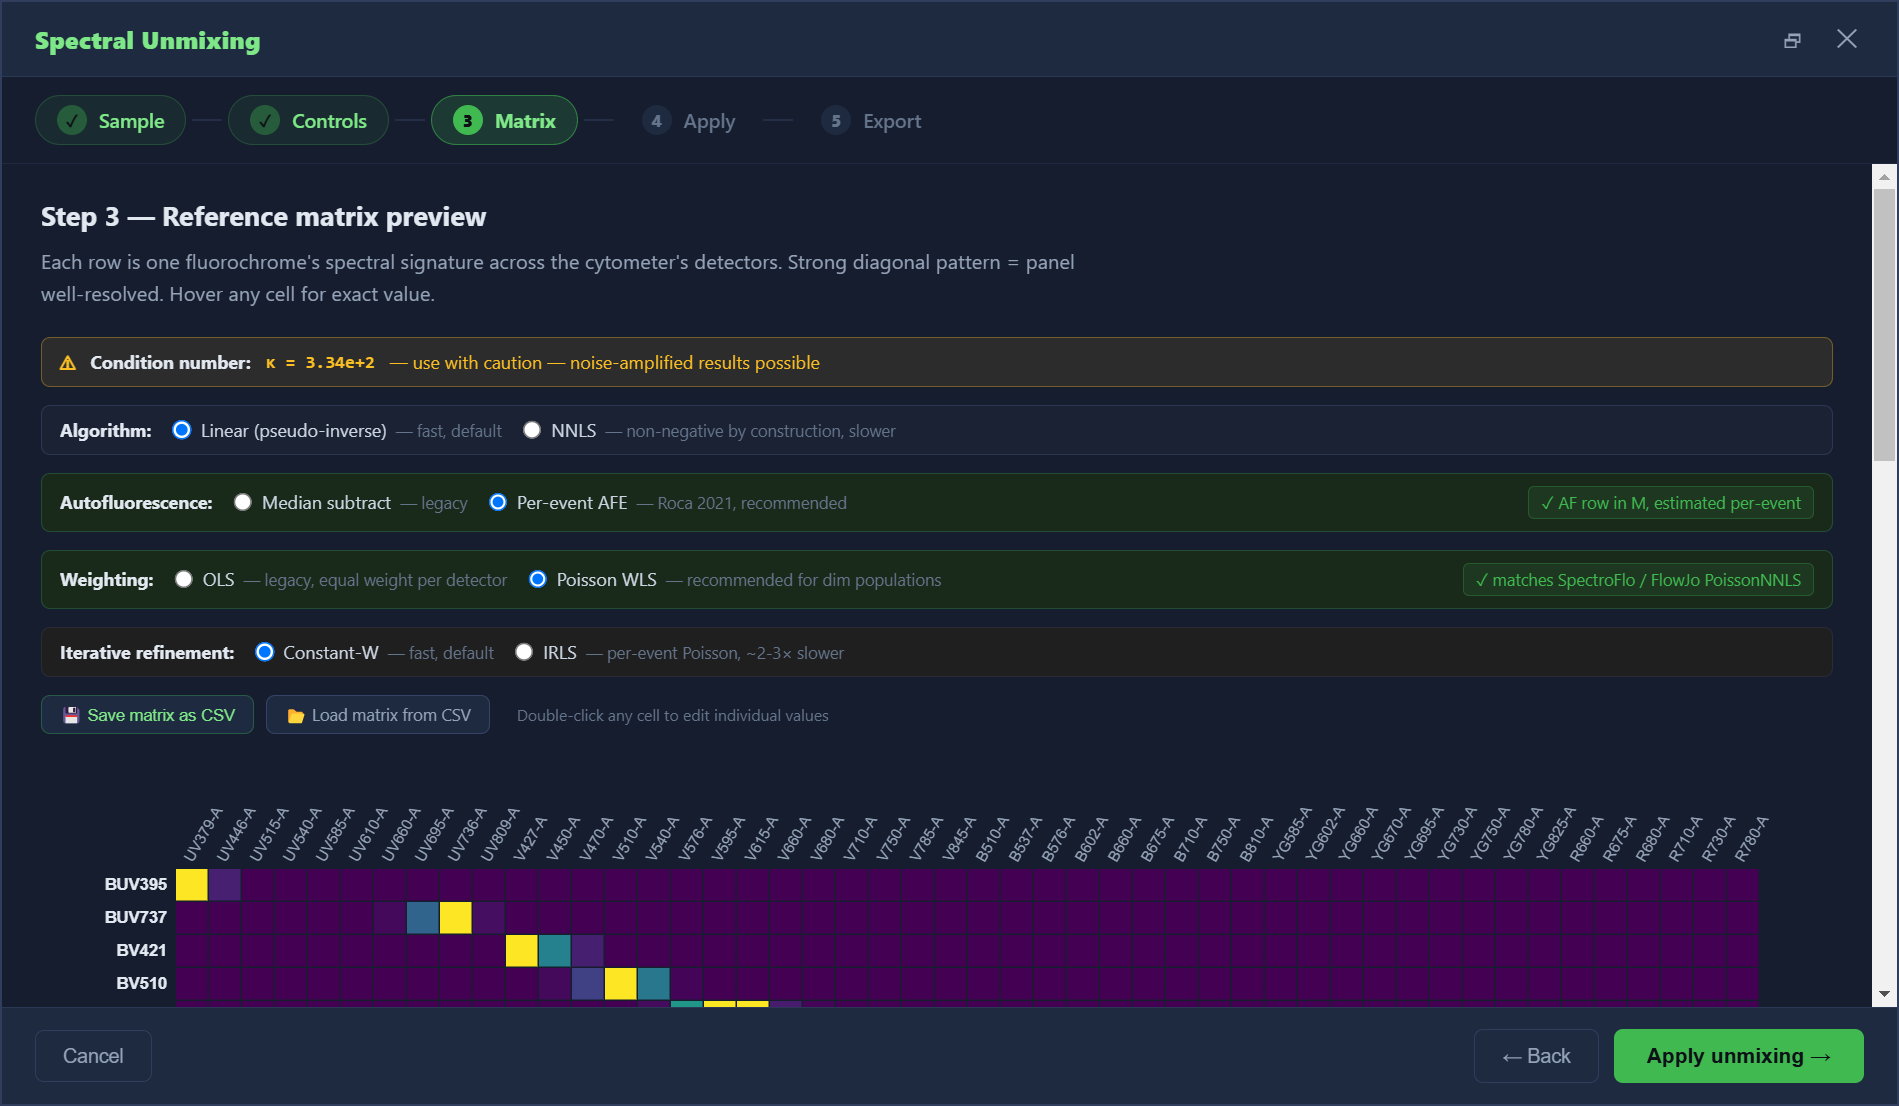The image size is (1899, 1106).
Task: Click the condition number warning triangle icon
Action: point(68,363)
